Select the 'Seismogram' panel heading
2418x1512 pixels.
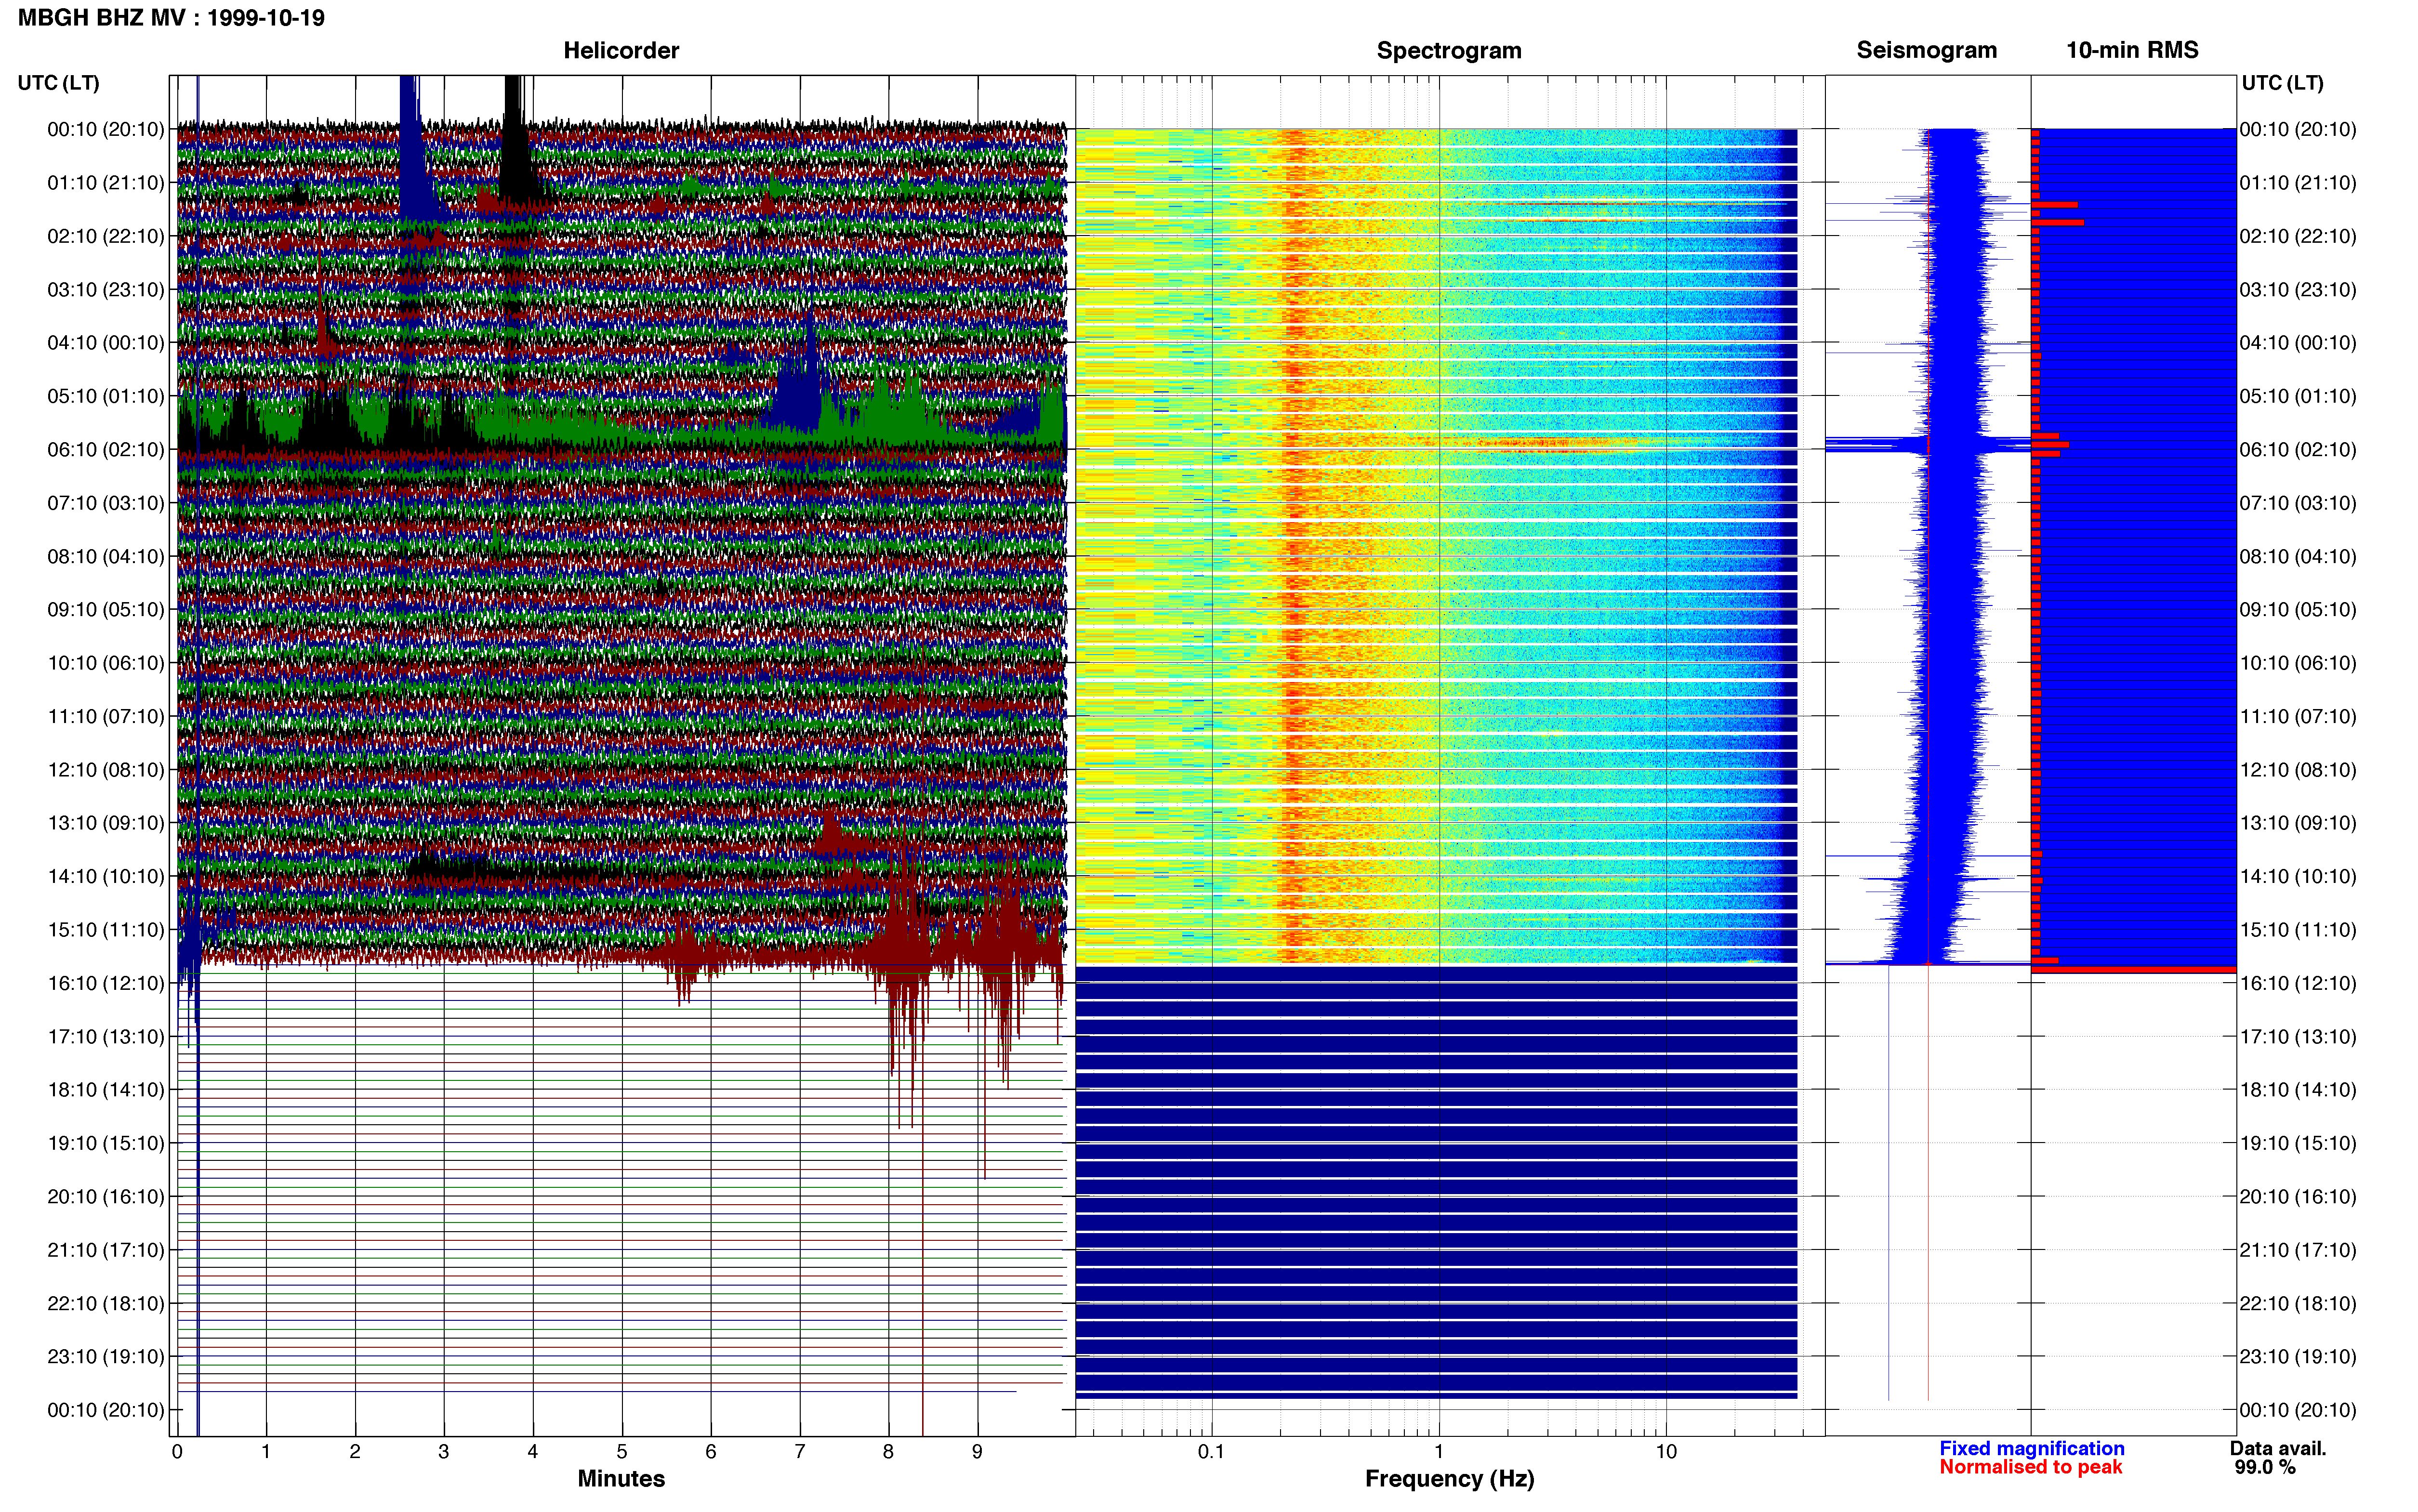click(1926, 50)
